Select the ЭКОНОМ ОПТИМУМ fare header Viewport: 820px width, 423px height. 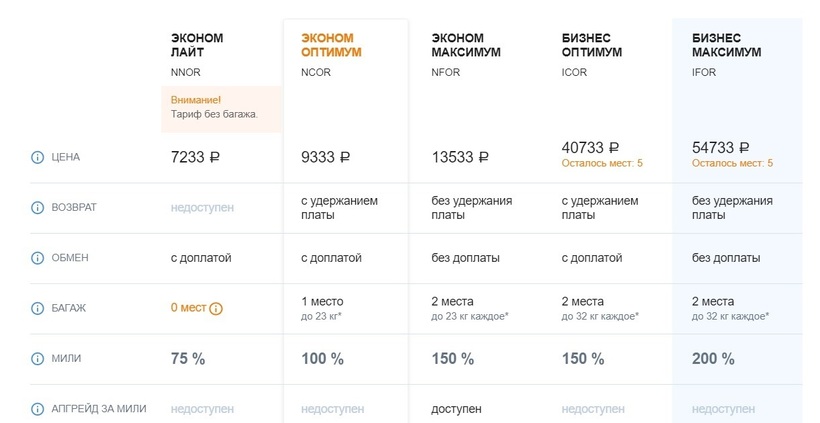pos(331,45)
